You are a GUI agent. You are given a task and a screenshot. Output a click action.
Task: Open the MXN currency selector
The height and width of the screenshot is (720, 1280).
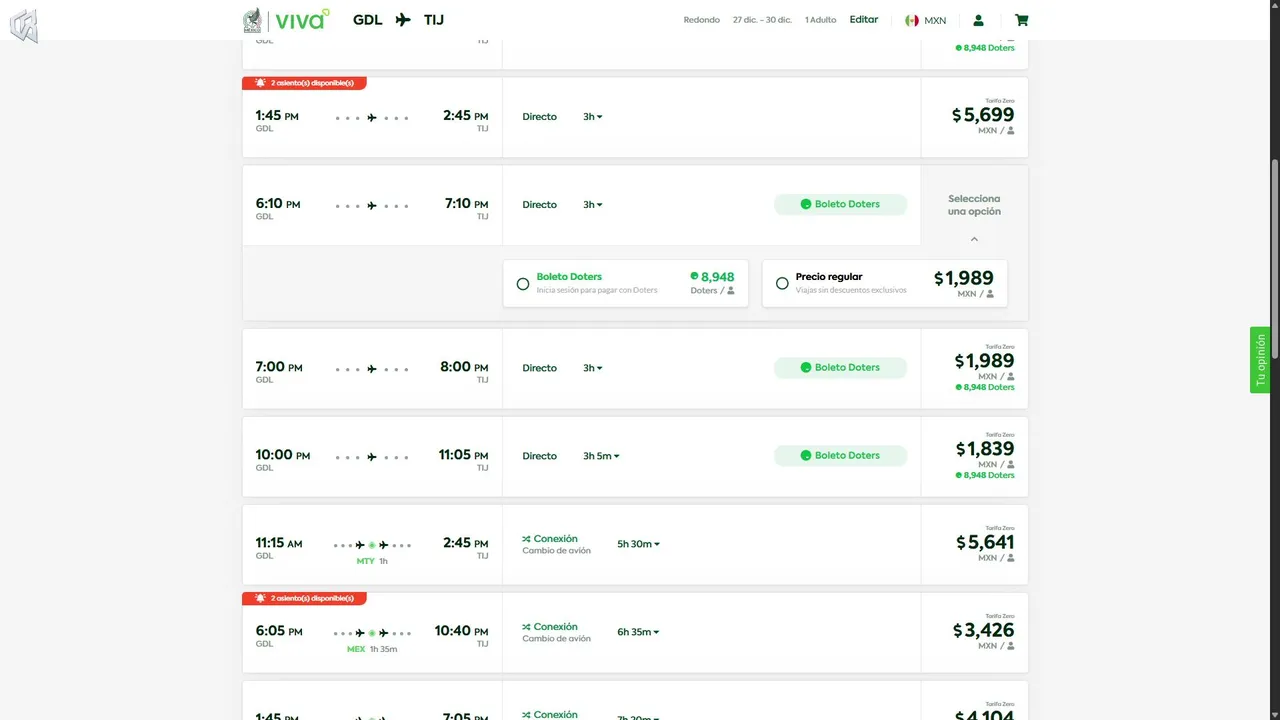926,20
